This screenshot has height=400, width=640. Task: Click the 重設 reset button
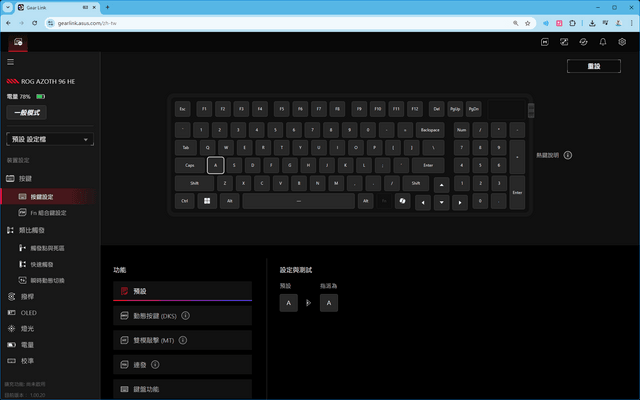coord(594,66)
